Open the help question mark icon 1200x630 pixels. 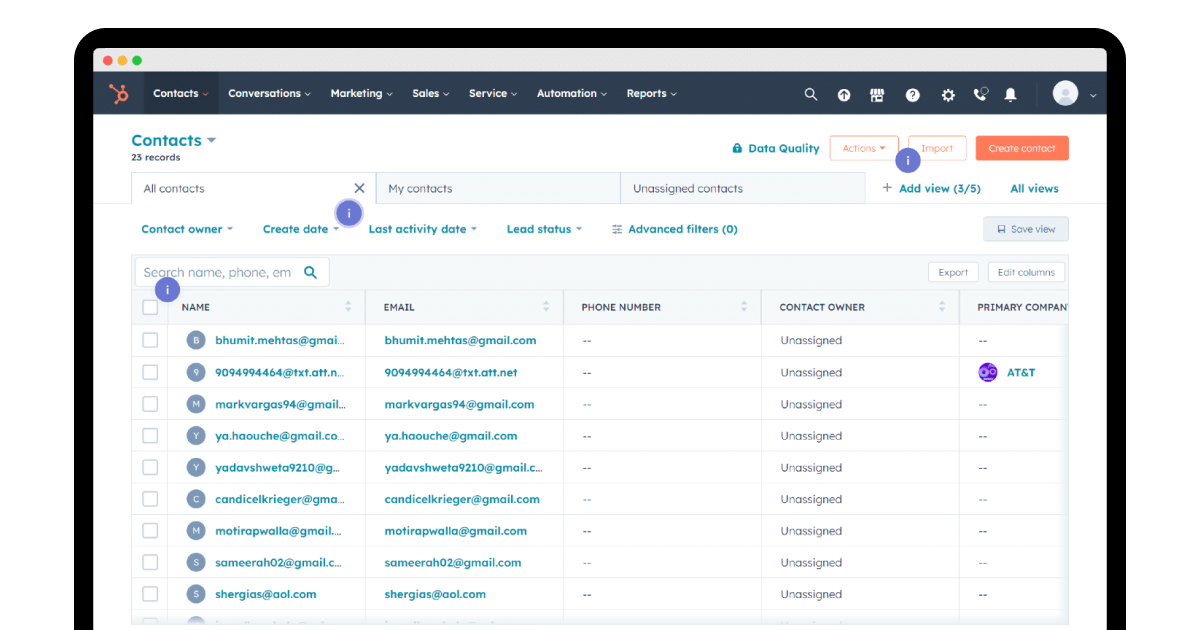(x=912, y=93)
